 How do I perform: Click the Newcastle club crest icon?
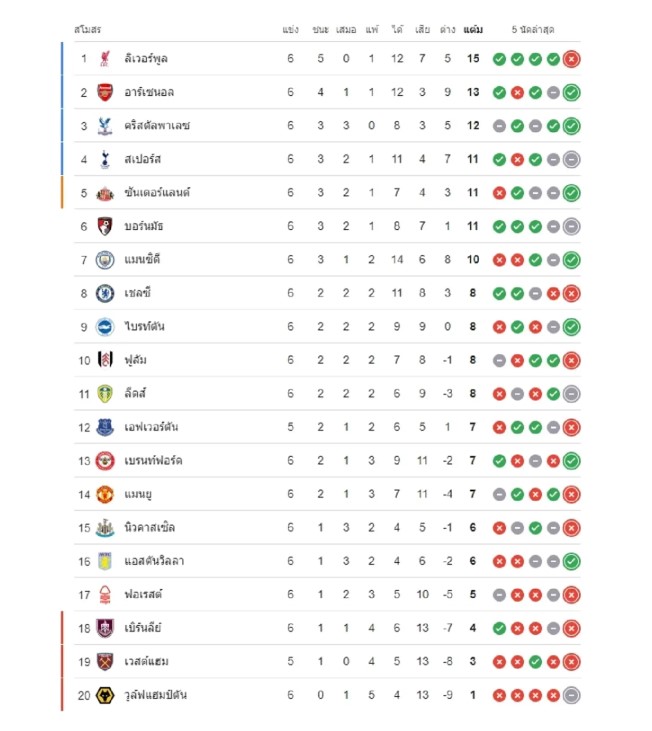[105, 527]
